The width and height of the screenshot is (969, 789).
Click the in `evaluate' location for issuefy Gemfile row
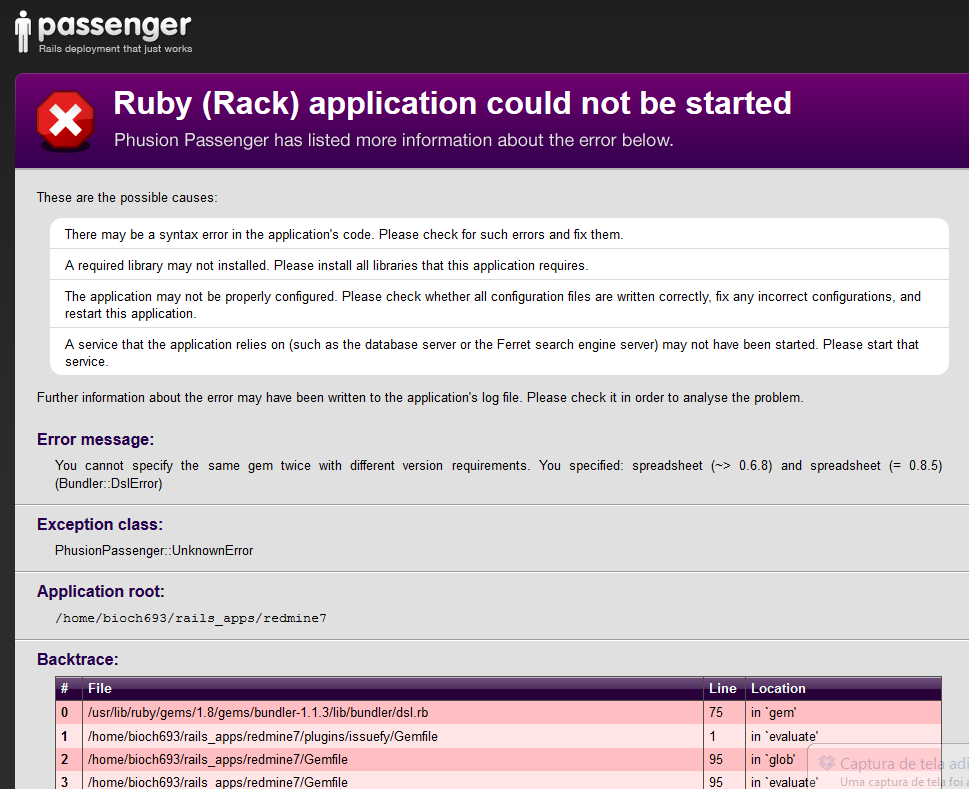(784, 736)
